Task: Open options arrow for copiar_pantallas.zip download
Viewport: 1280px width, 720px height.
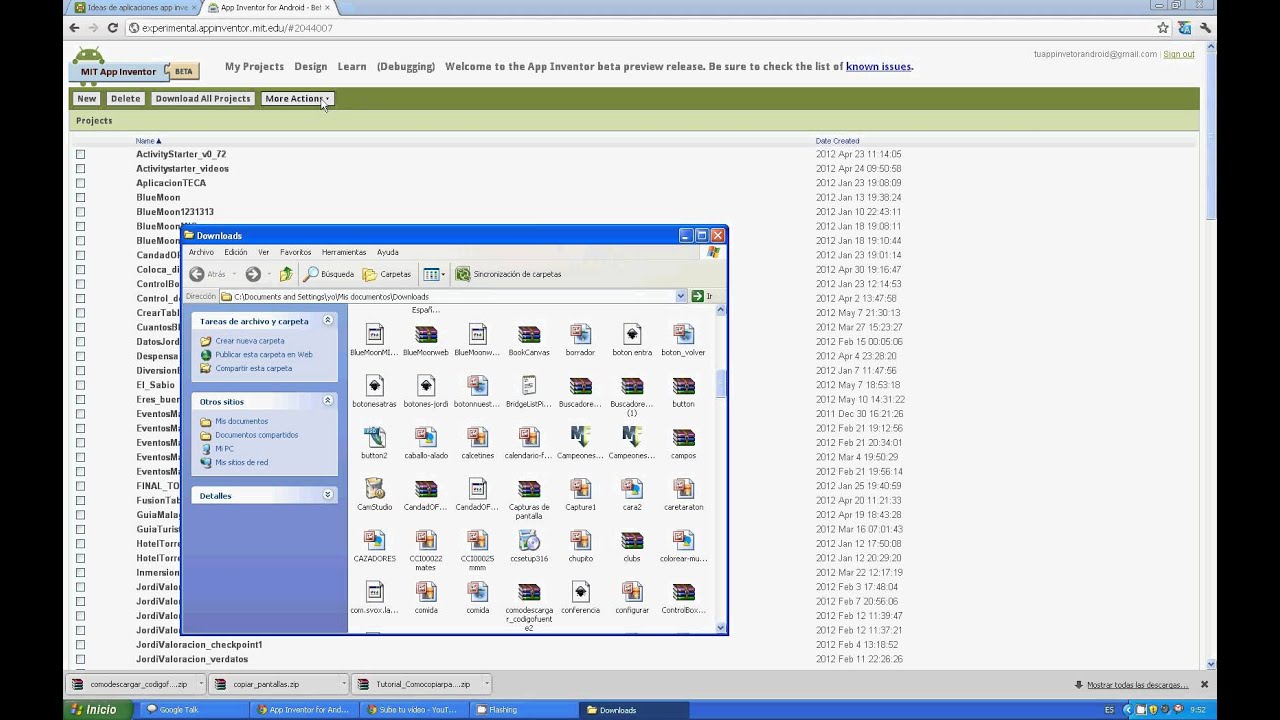Action: point(343,685)
